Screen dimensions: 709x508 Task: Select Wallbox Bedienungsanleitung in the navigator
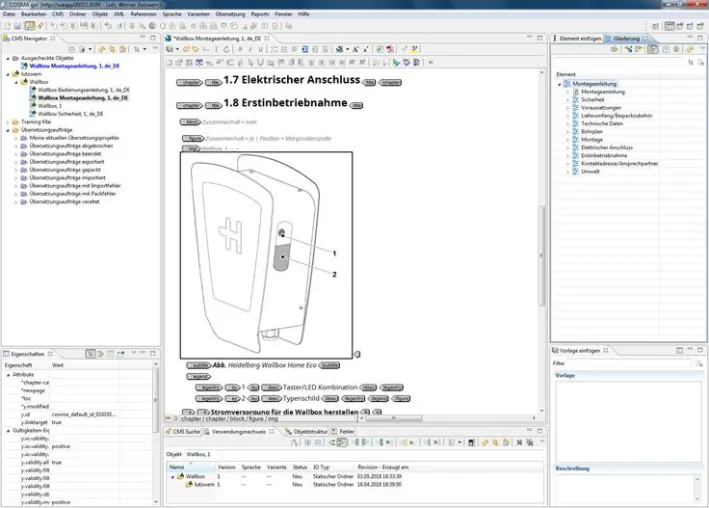tap(84, 90)
